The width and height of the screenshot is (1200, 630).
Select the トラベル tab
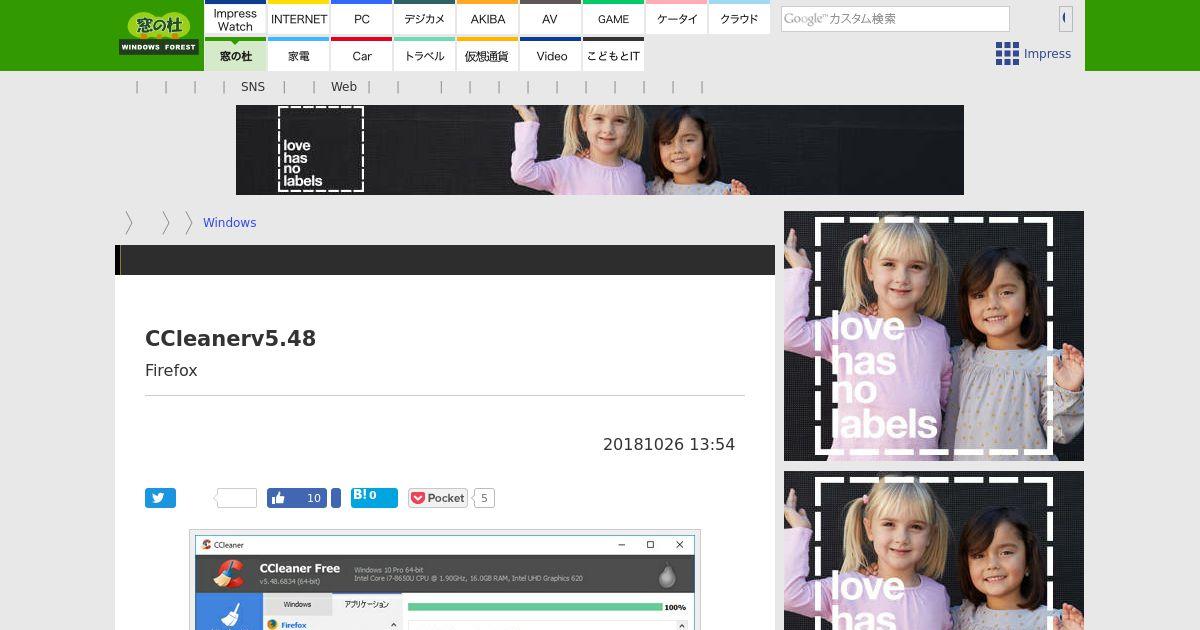(x=425, y=55)
